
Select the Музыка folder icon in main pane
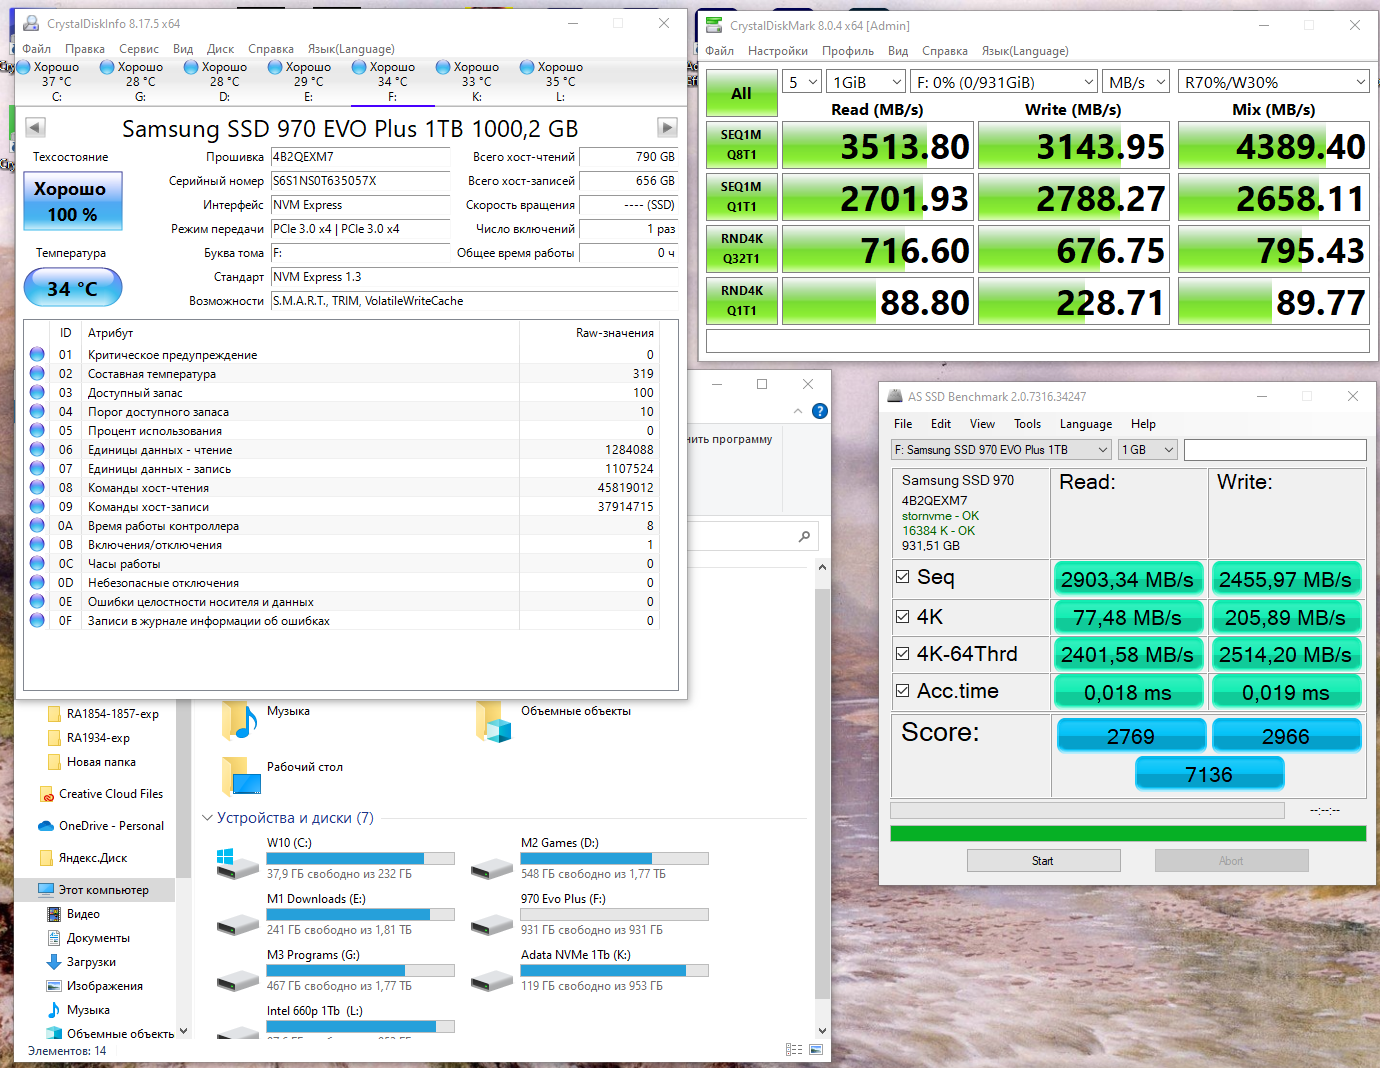click(x=240, y=720)
